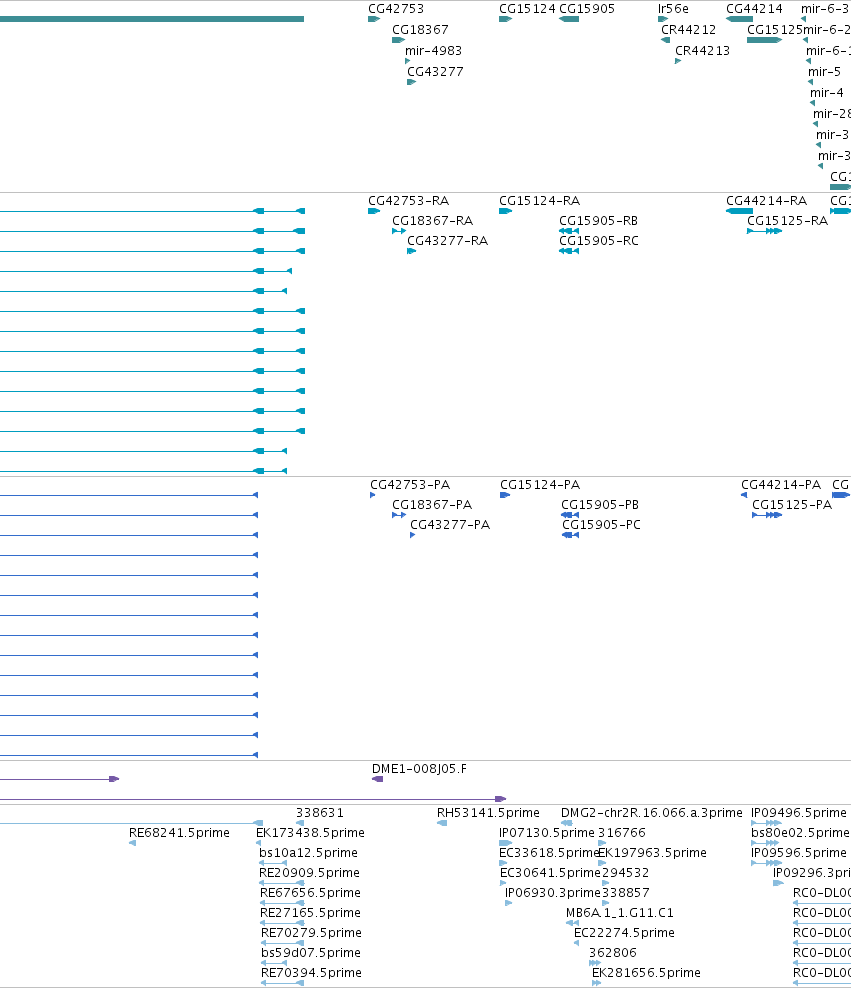
Task: Click the mir-4983 gene label
Action: point(433,50)
